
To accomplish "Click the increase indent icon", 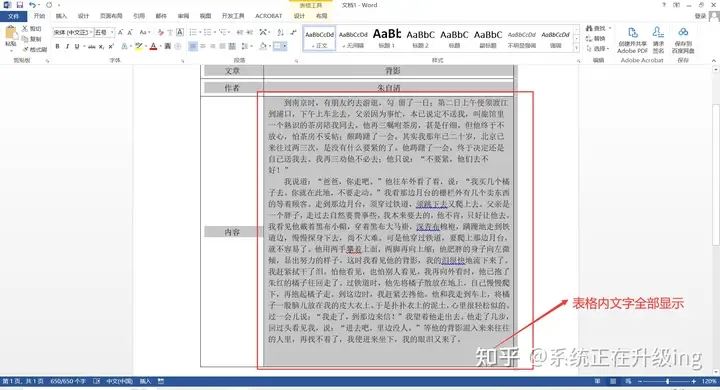I will coord(249,32).
